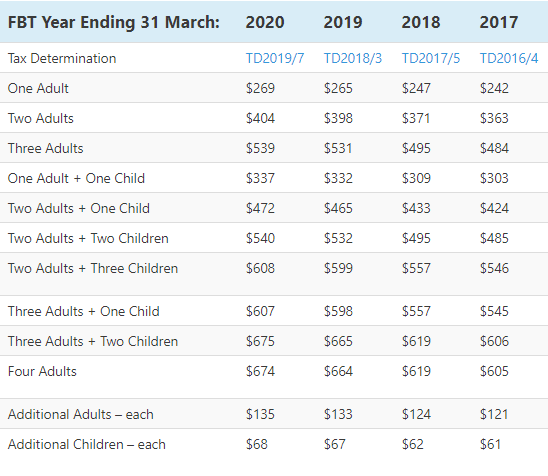
Task: Select the $539 Three Adults 2020 value
Action: [260, 148]
